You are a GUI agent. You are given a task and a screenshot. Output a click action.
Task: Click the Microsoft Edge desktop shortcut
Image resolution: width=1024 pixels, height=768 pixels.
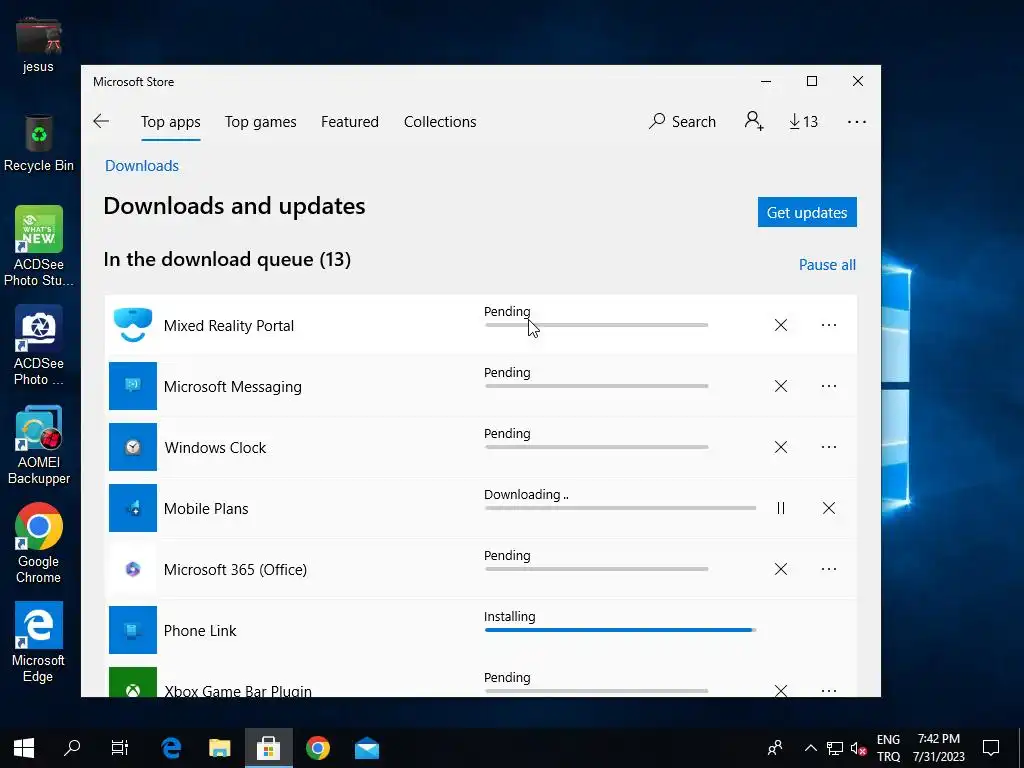(x=39, y=642)
